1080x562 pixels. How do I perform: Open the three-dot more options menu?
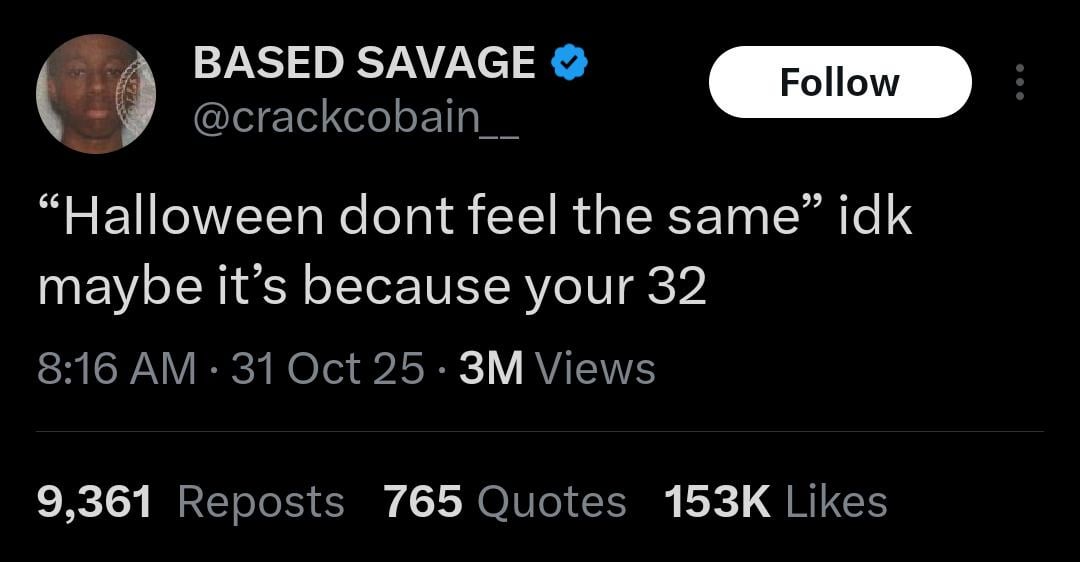pyautogui.click(x=1019, y=82)
